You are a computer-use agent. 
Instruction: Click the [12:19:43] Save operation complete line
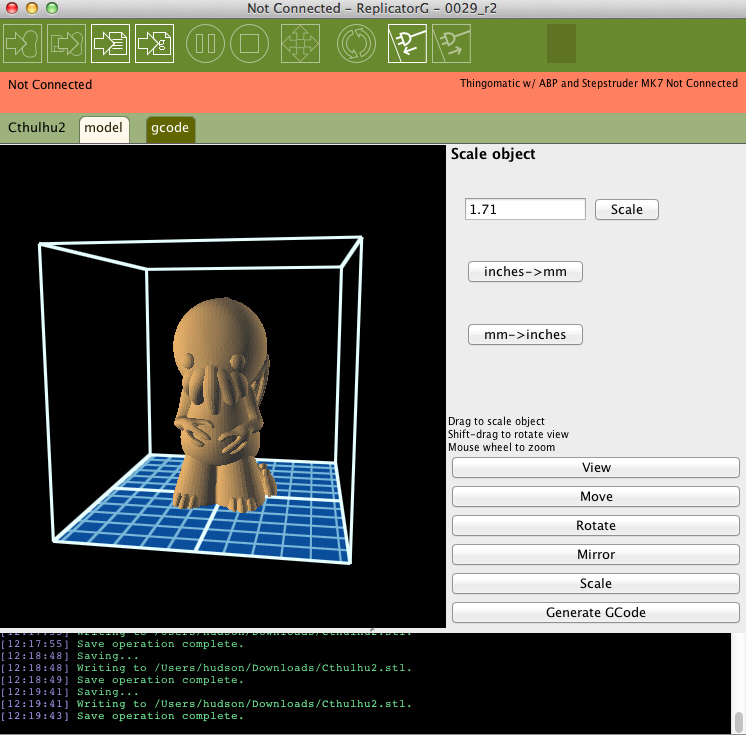[122, 716]
